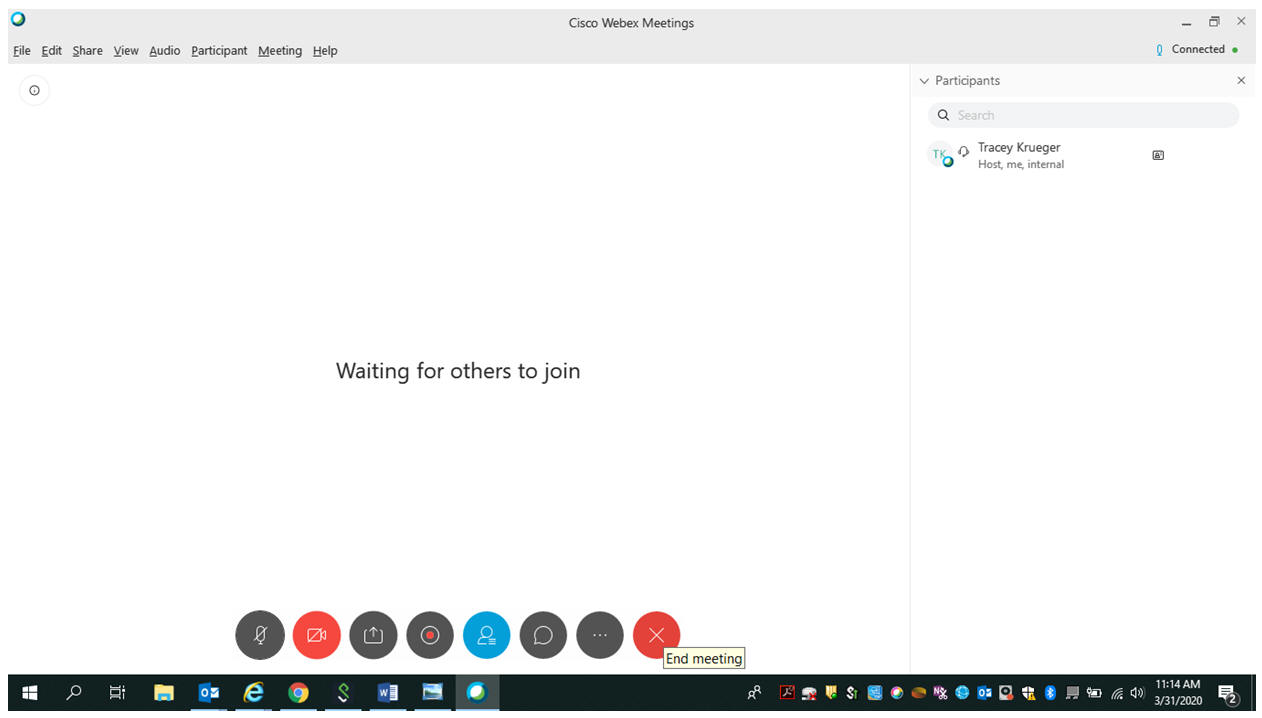Toggle the Participants panel button
The image size is (1262, 718).
coord(487,635)
